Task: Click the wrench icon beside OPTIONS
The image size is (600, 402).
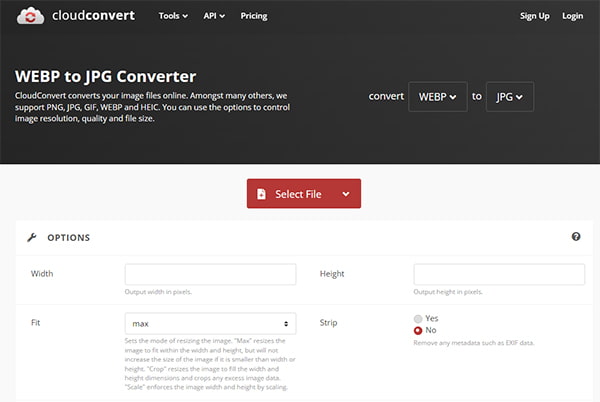Action: pyautogui.click(x=32, y=238)
